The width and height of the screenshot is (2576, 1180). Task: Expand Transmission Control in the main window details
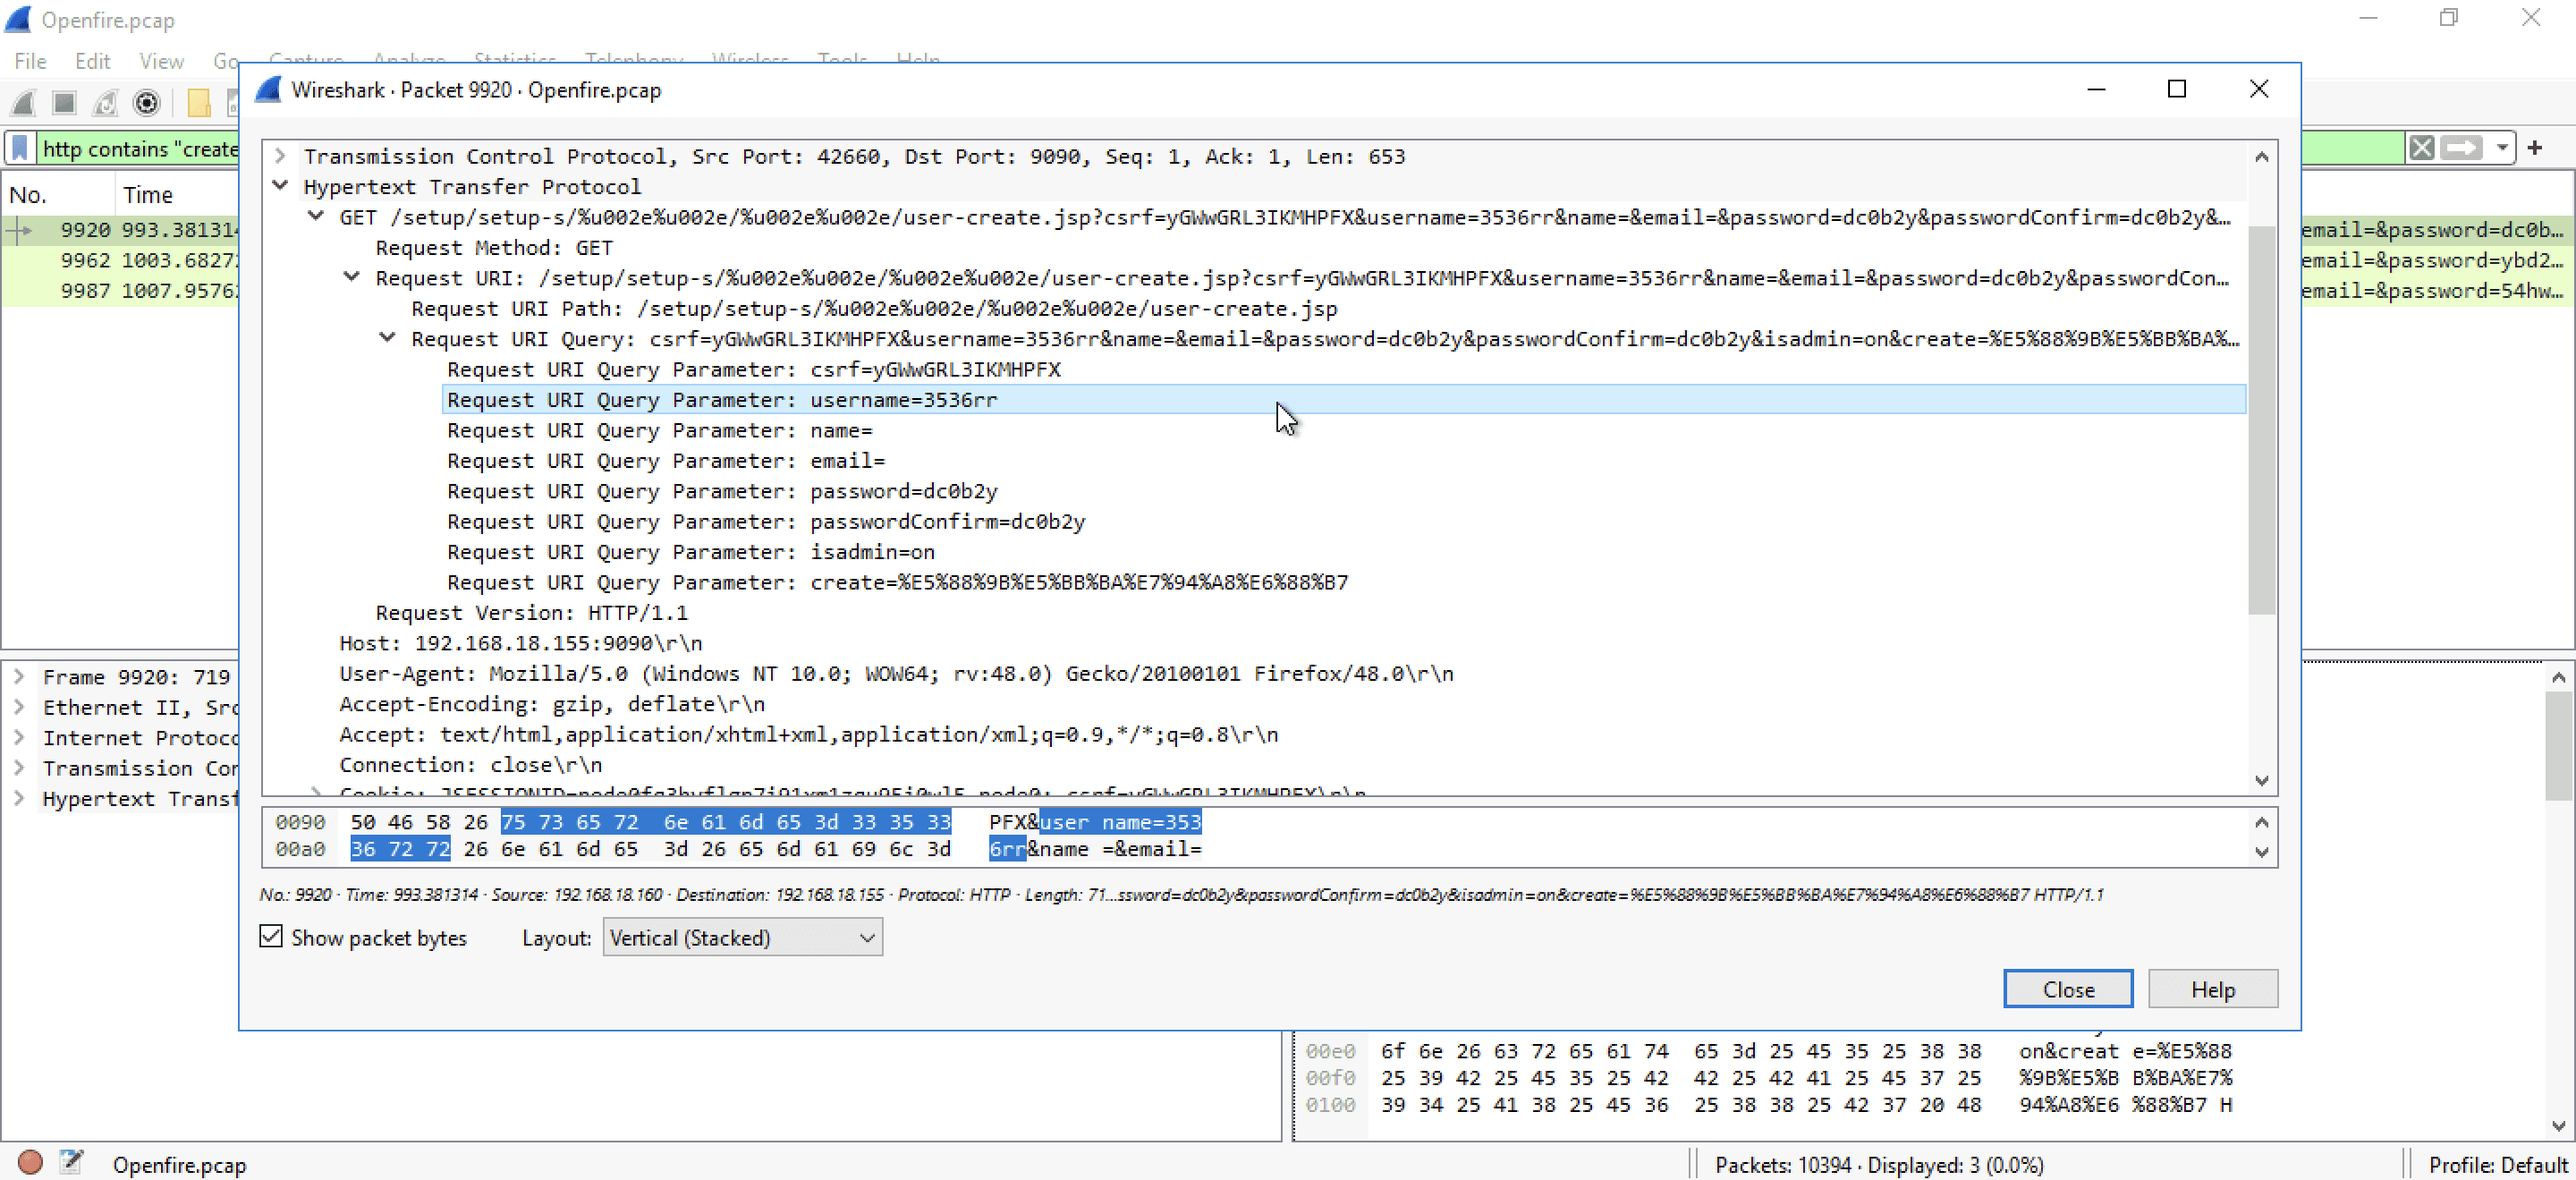coord(19,768)
